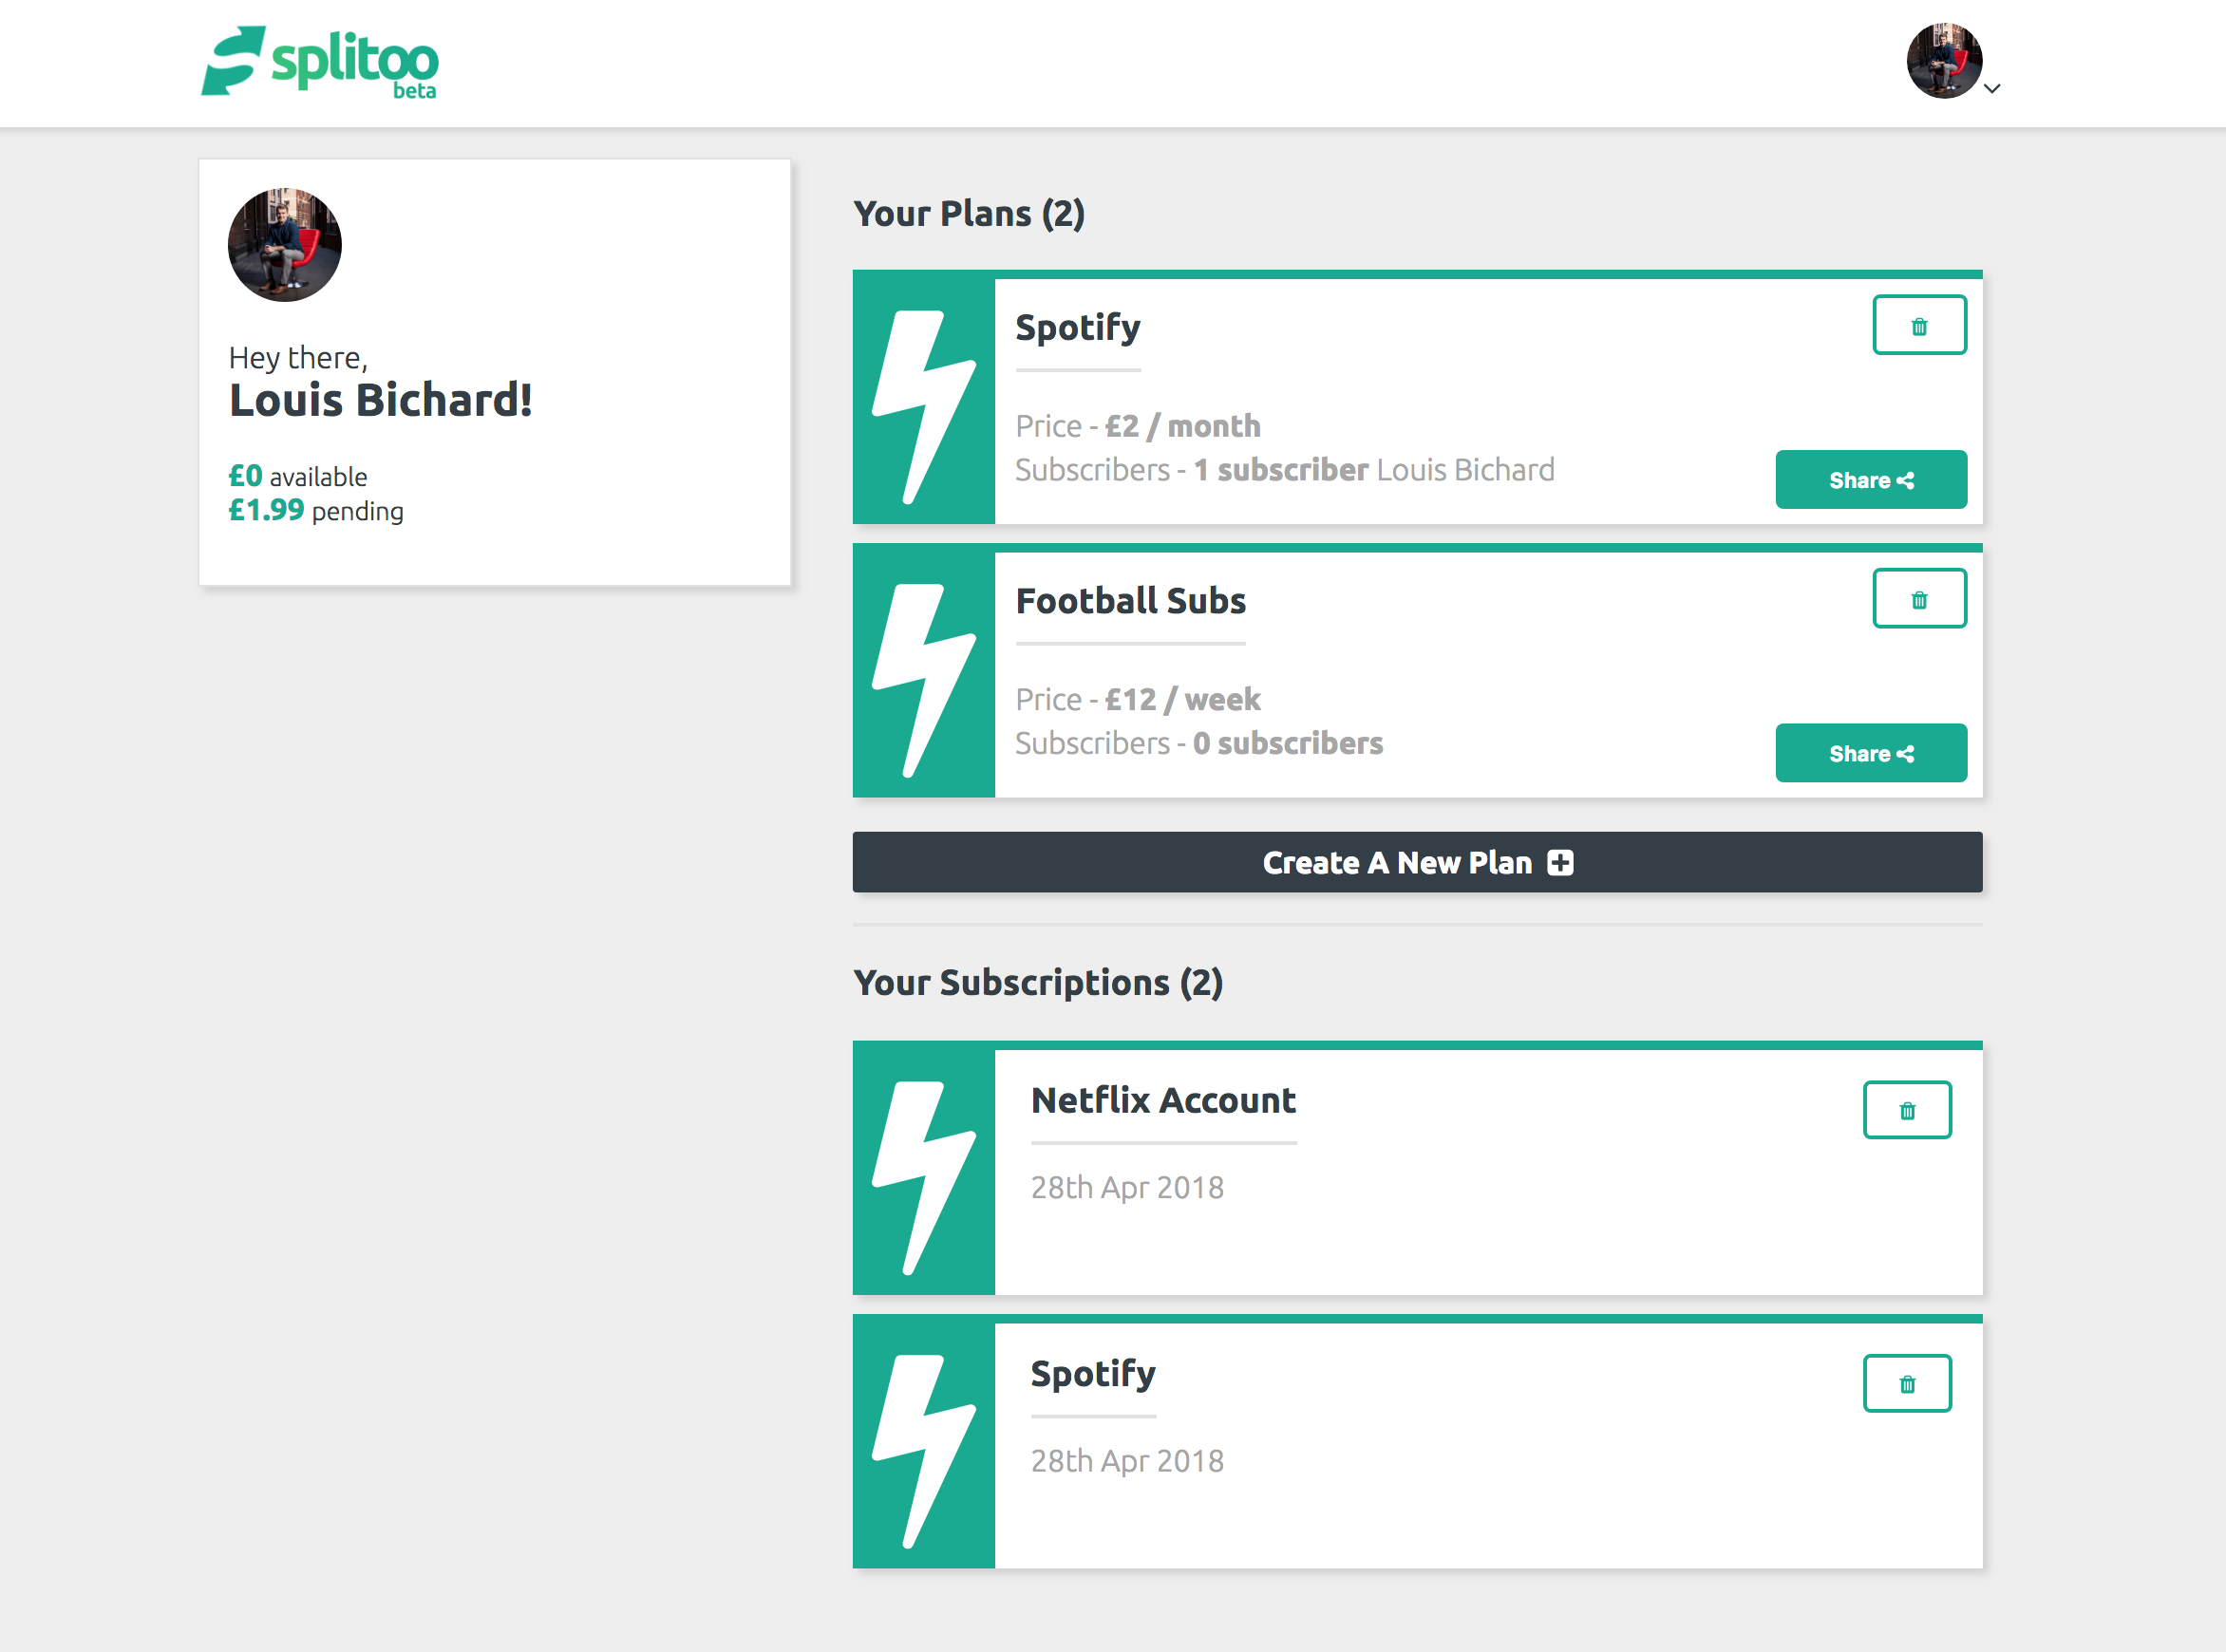Delete the Spotify plan via trash icon
Image resolution: width=2226 pixels, height=1652 pixels.
pyautogui.click(x=1919, y=324)
